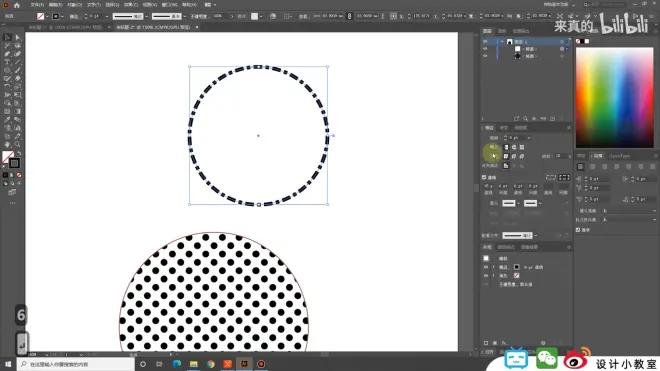Create new layer in Layers panel

click(553, 119)
